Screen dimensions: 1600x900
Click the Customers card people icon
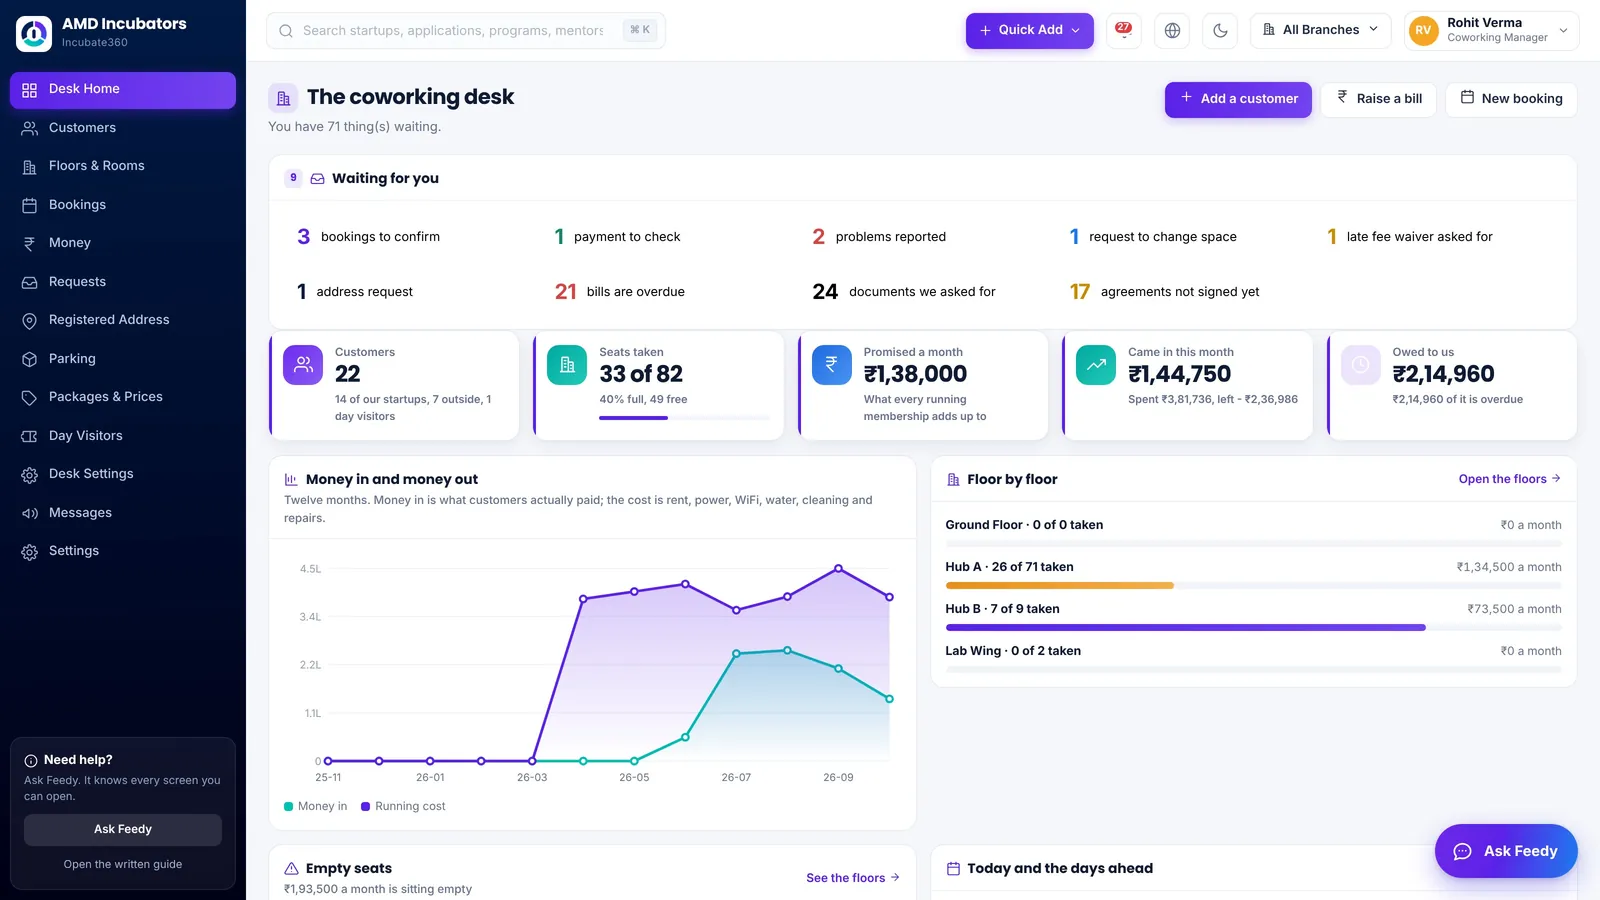pos(303,365)
